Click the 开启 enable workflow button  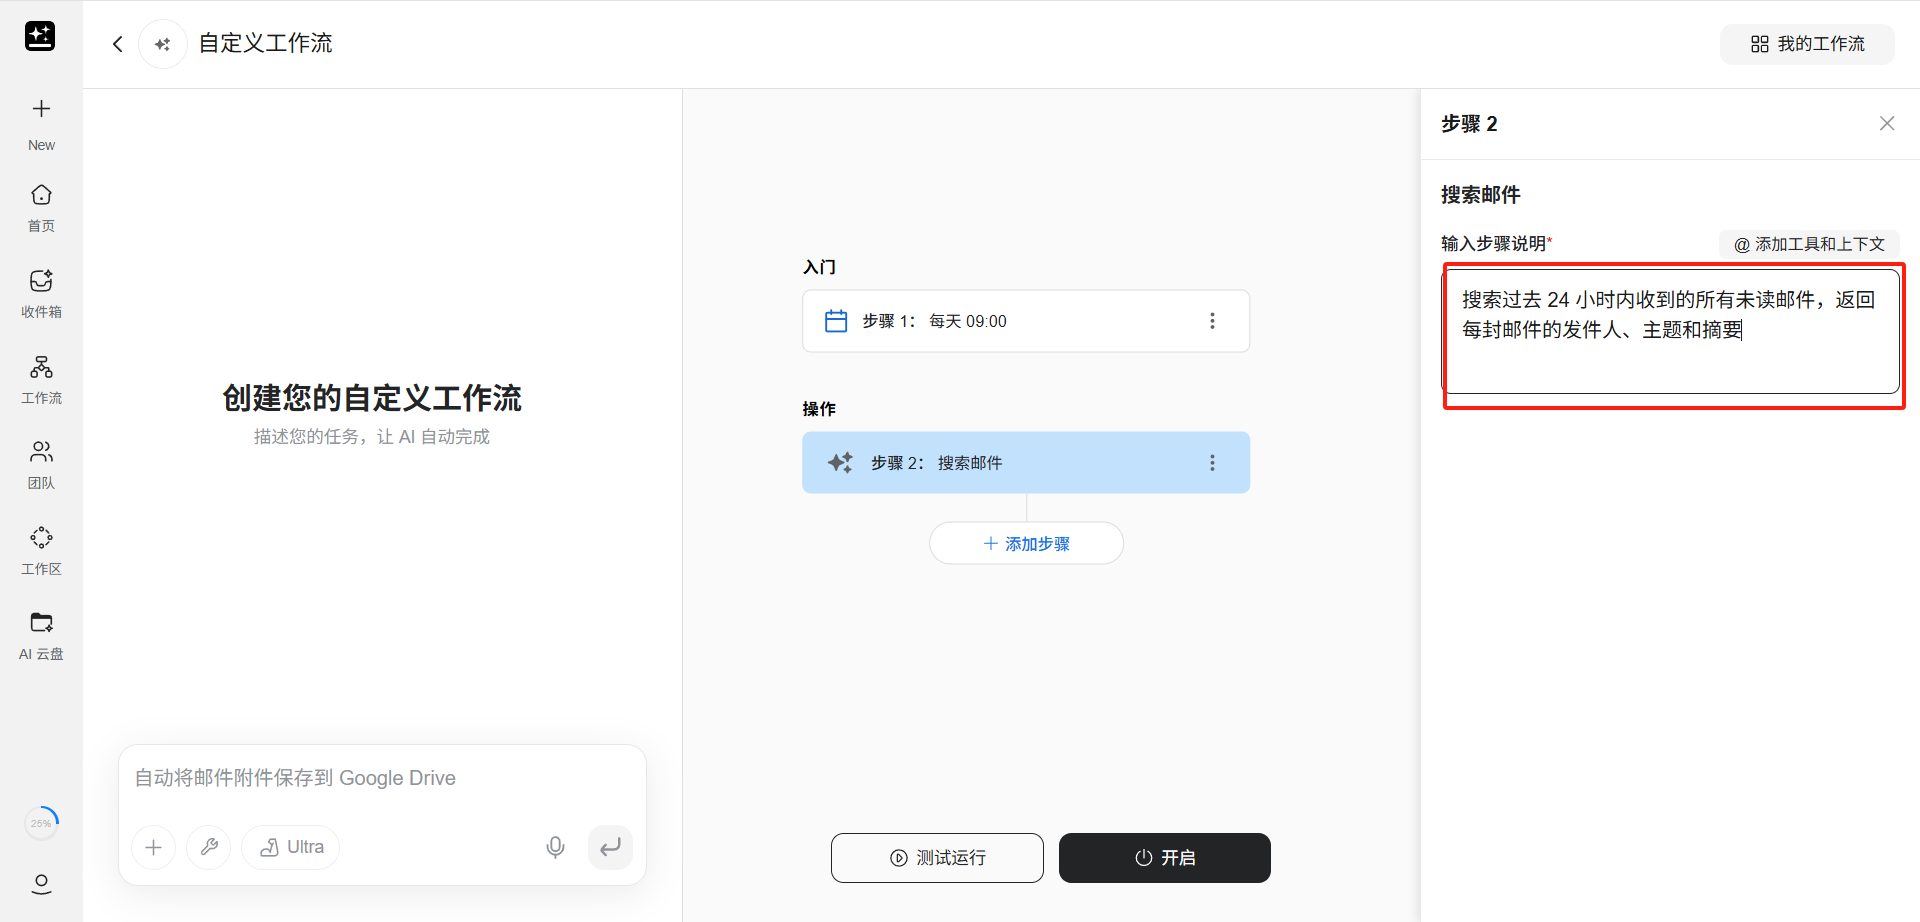1164,858
